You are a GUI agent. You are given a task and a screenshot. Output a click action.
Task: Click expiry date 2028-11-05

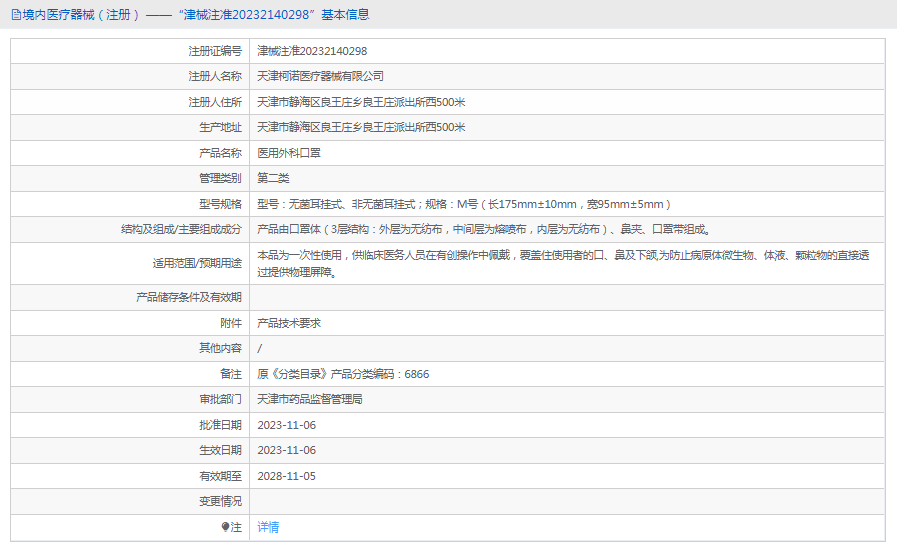coord(287,476)
